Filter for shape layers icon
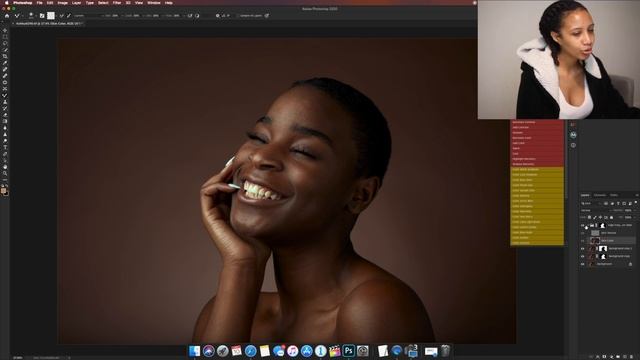The width and height of the screenshot is (640, 360). click(x=624, y=203)
